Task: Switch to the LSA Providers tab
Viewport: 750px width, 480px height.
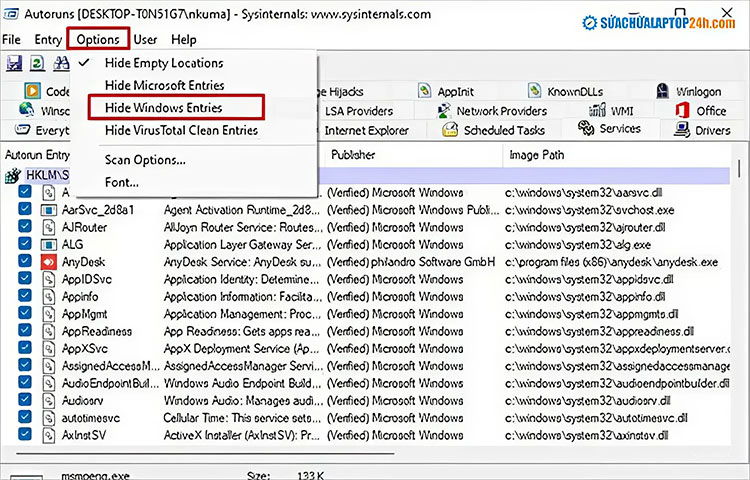Action: (x=359, y=111)
